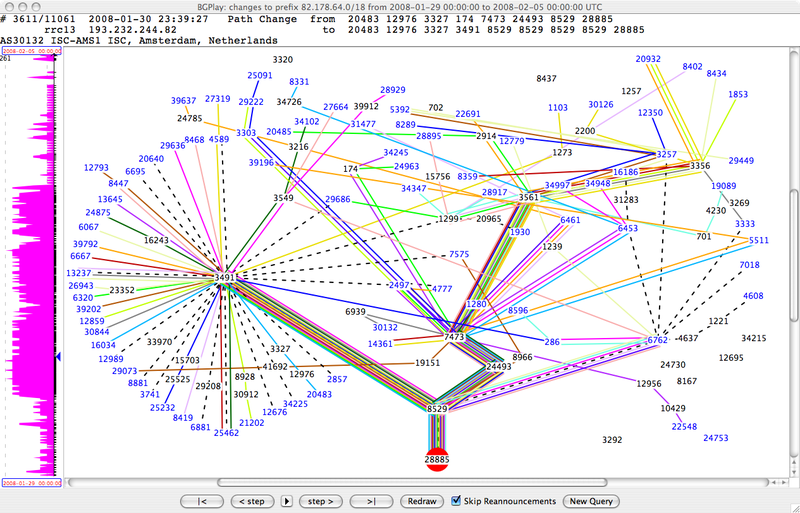Select AS node 7018 label
This screenshot has width=800, height=513.
[x=749, y=264]
